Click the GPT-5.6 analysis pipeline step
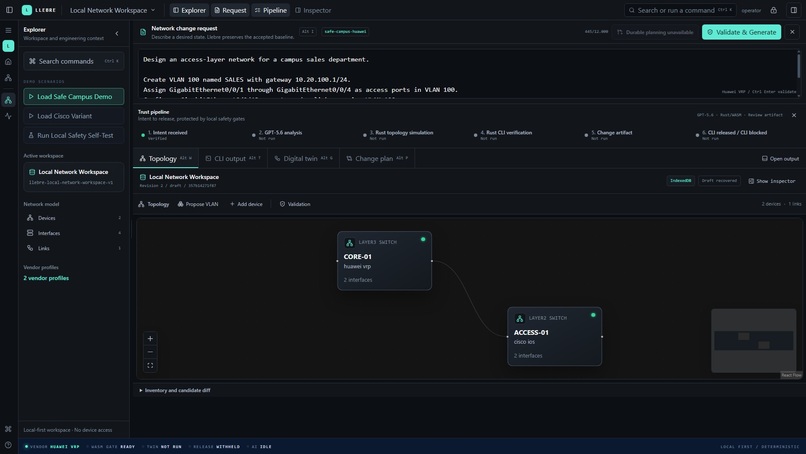806x454 pixels. pos(277,135)
